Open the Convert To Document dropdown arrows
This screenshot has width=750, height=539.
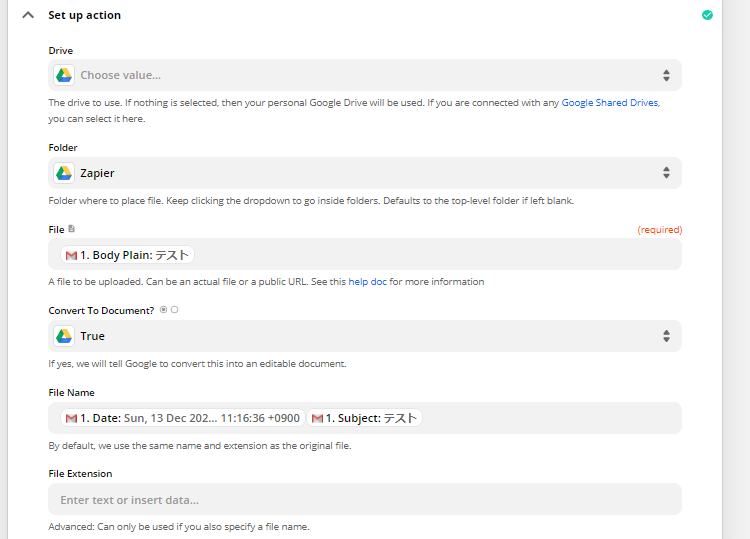666,336
